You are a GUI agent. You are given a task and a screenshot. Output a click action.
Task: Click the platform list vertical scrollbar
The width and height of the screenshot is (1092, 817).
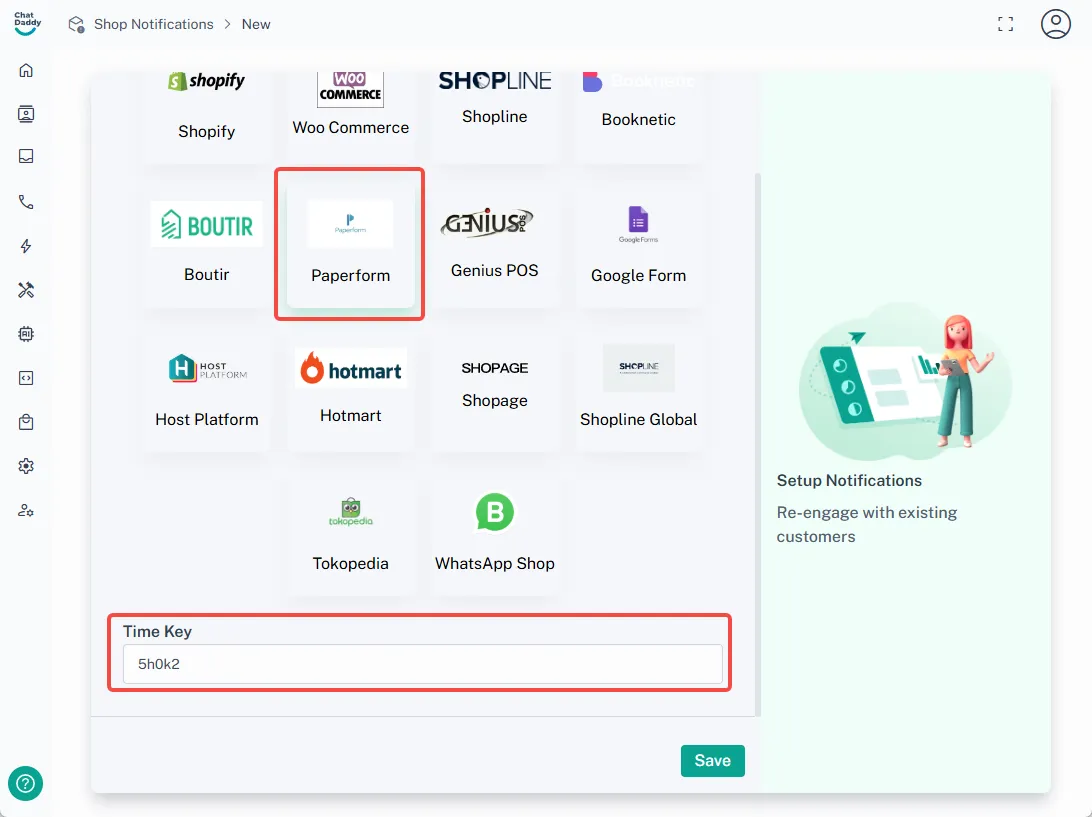[x=758, y=440]
